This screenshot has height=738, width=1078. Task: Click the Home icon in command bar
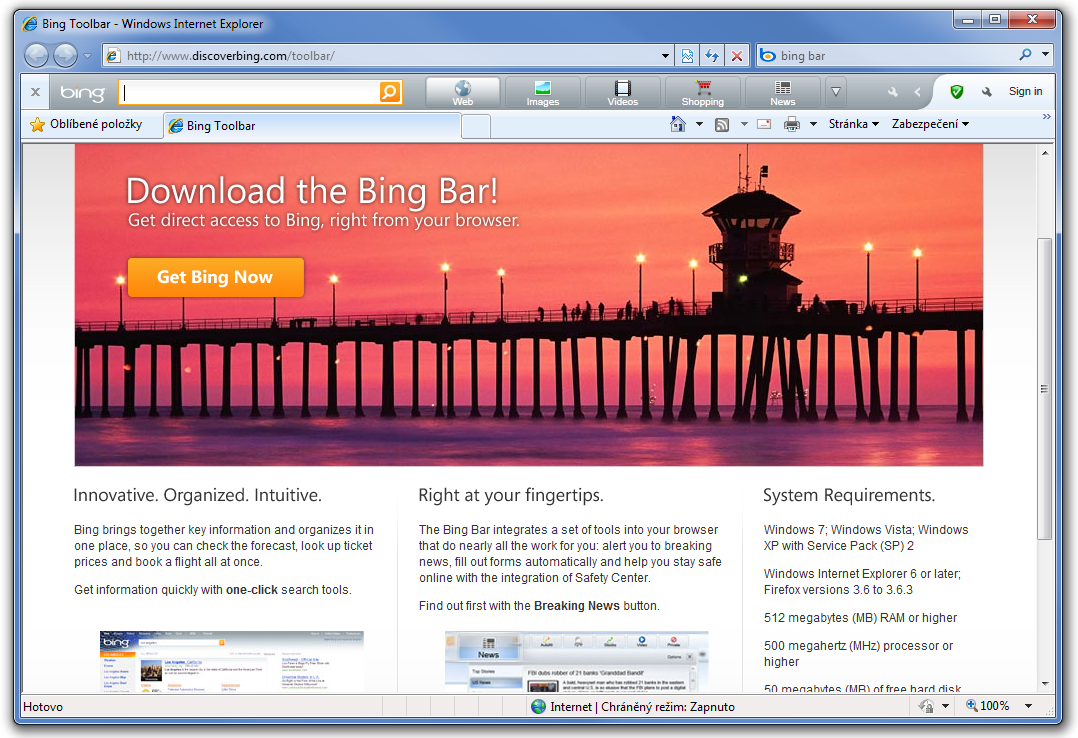point(678,124)
